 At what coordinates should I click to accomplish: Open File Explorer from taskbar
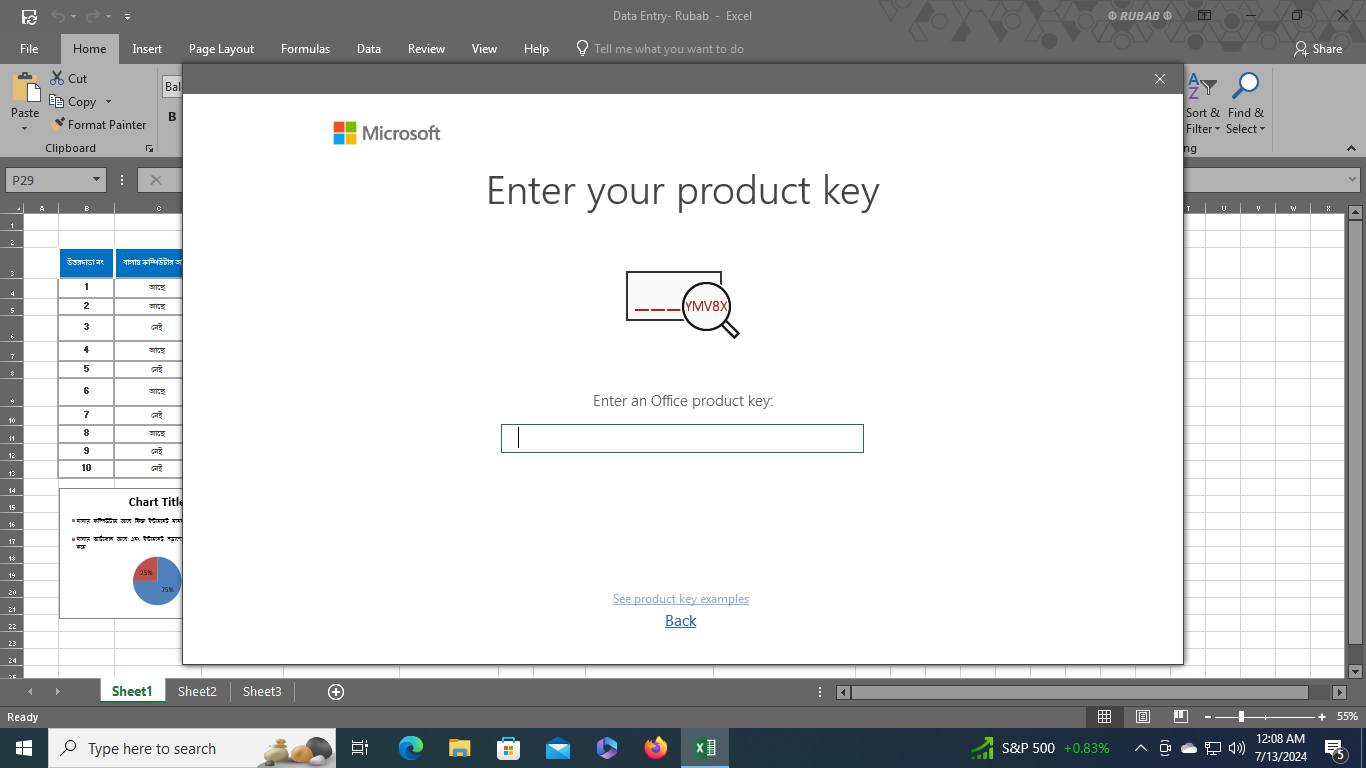coord(460,748)
